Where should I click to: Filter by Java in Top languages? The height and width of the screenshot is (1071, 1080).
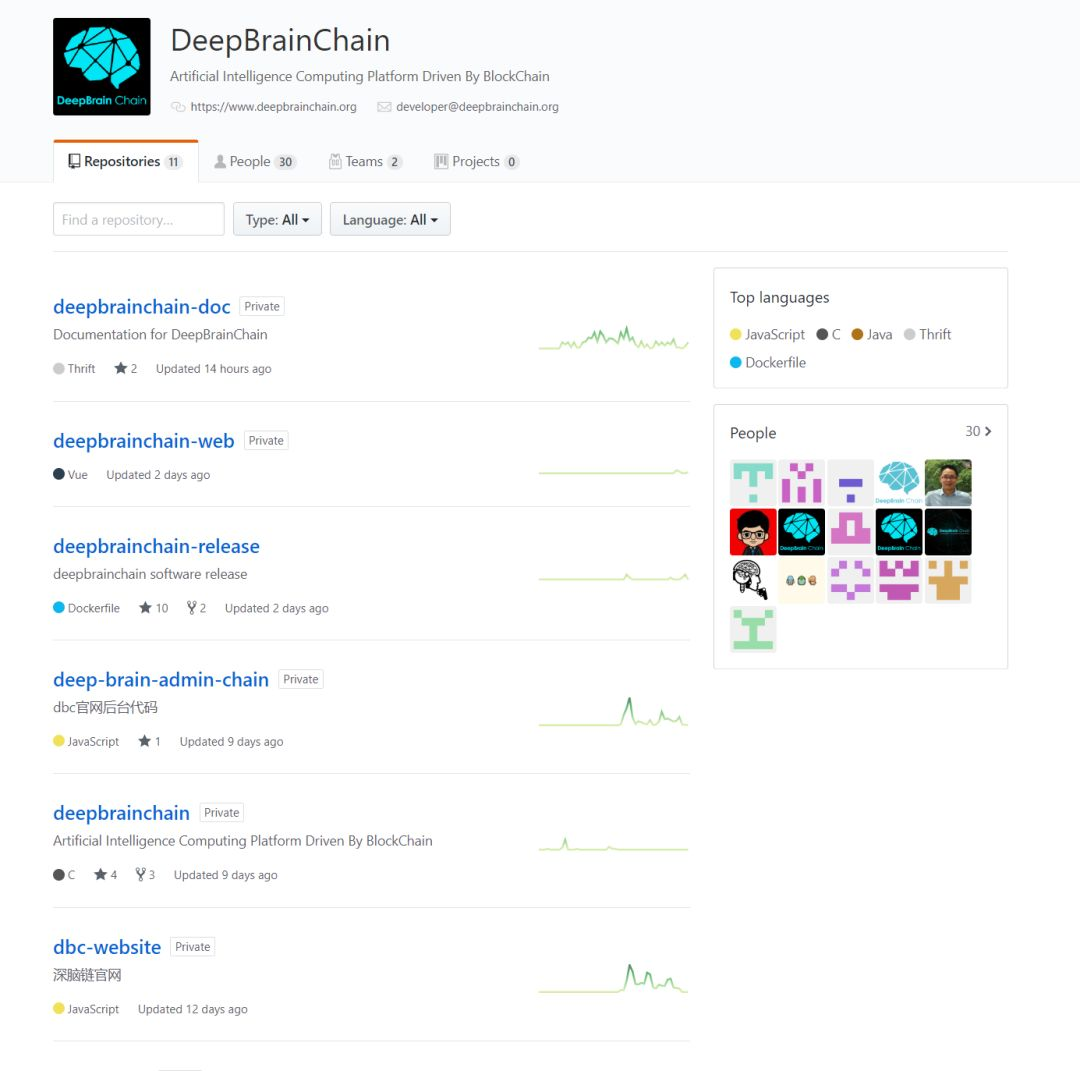(x=872, y=335)
